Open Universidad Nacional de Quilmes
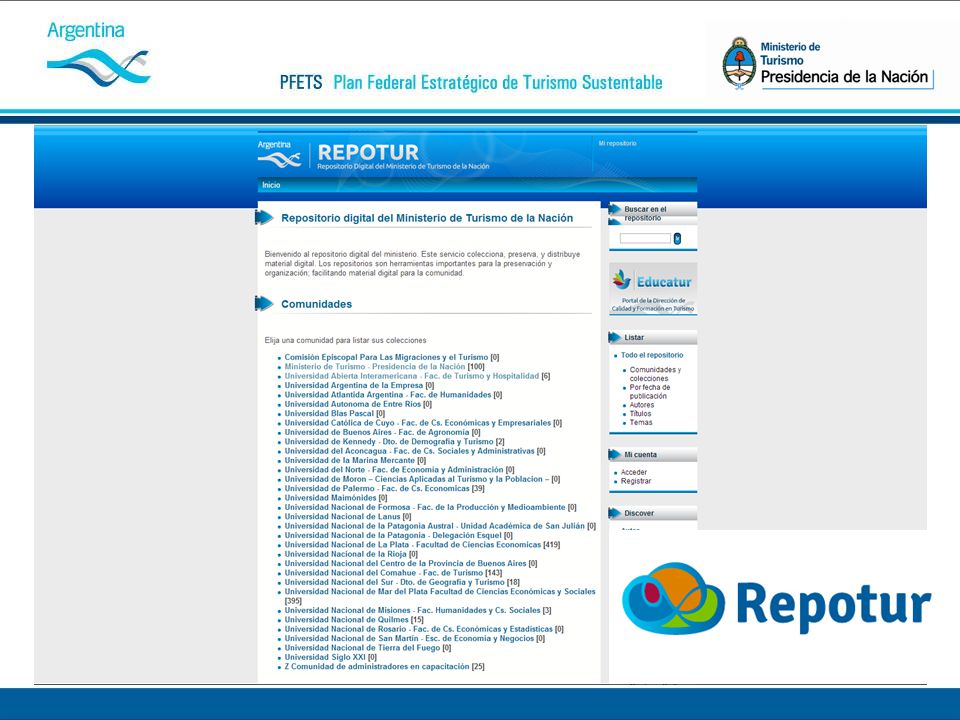 point(347,620)
